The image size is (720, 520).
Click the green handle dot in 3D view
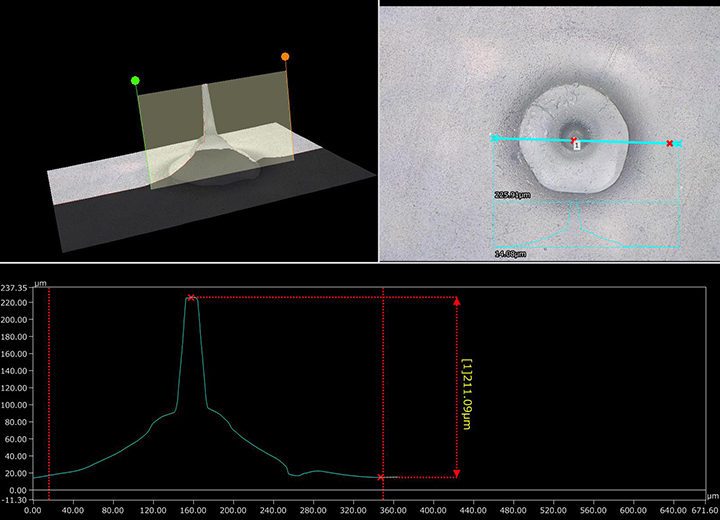click(x=135, y=80)
